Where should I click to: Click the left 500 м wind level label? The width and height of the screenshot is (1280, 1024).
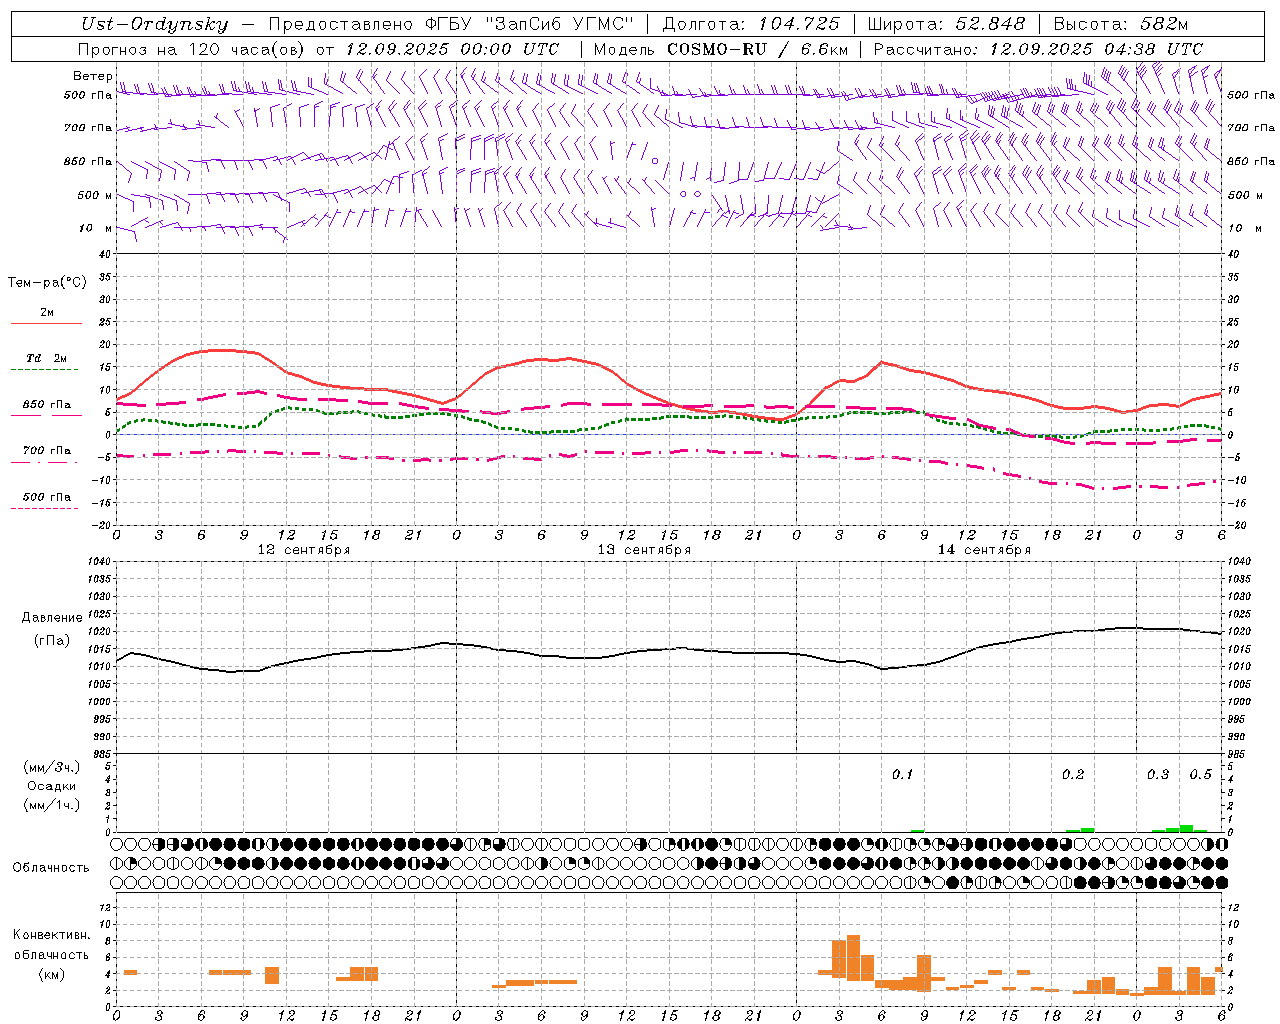(96, 196)
